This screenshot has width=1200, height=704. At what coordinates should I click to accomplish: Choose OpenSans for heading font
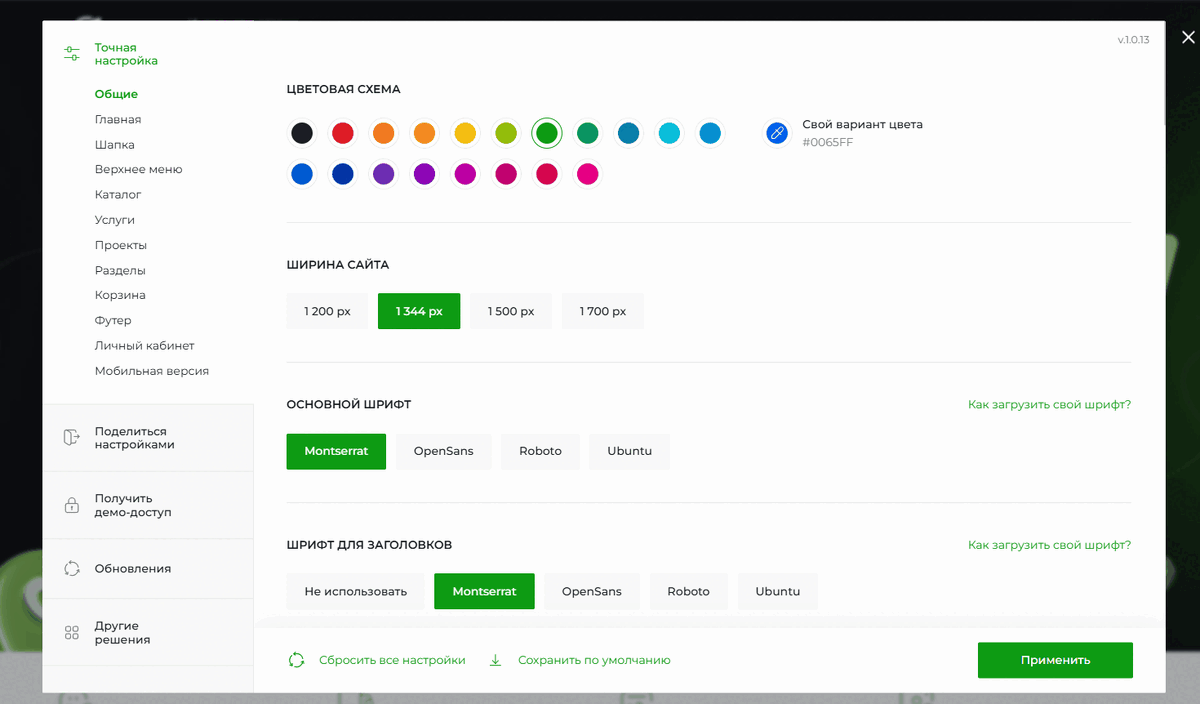tap(592, 591)
